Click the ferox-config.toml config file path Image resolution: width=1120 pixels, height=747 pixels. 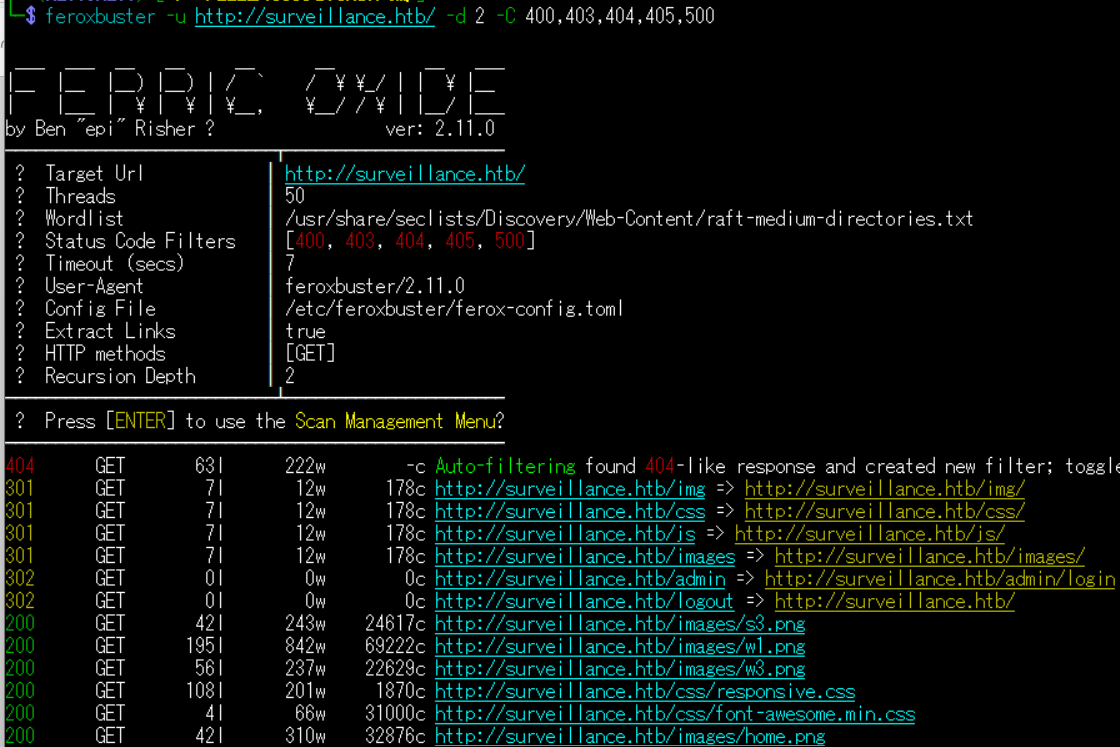(454, 309)
